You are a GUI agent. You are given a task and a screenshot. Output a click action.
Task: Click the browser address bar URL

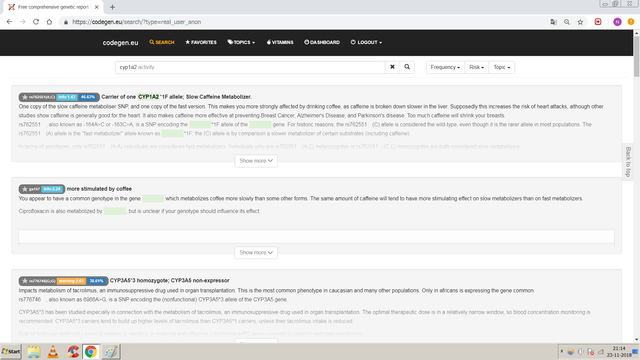coord(136,22)
